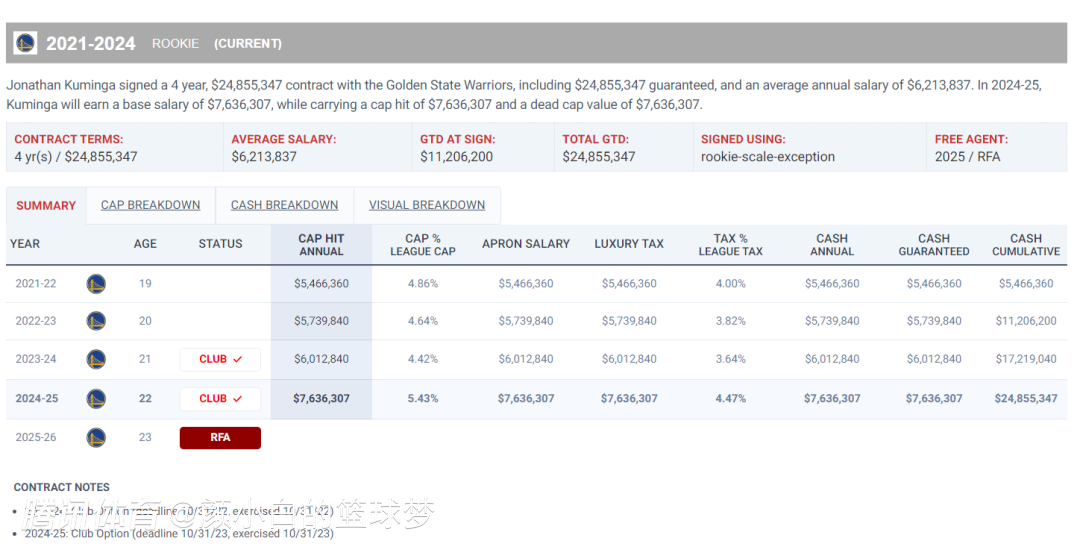Viewport: 1080px width, 550px height.
Task: Click the YEAR column header
Action: coord(25,244)
